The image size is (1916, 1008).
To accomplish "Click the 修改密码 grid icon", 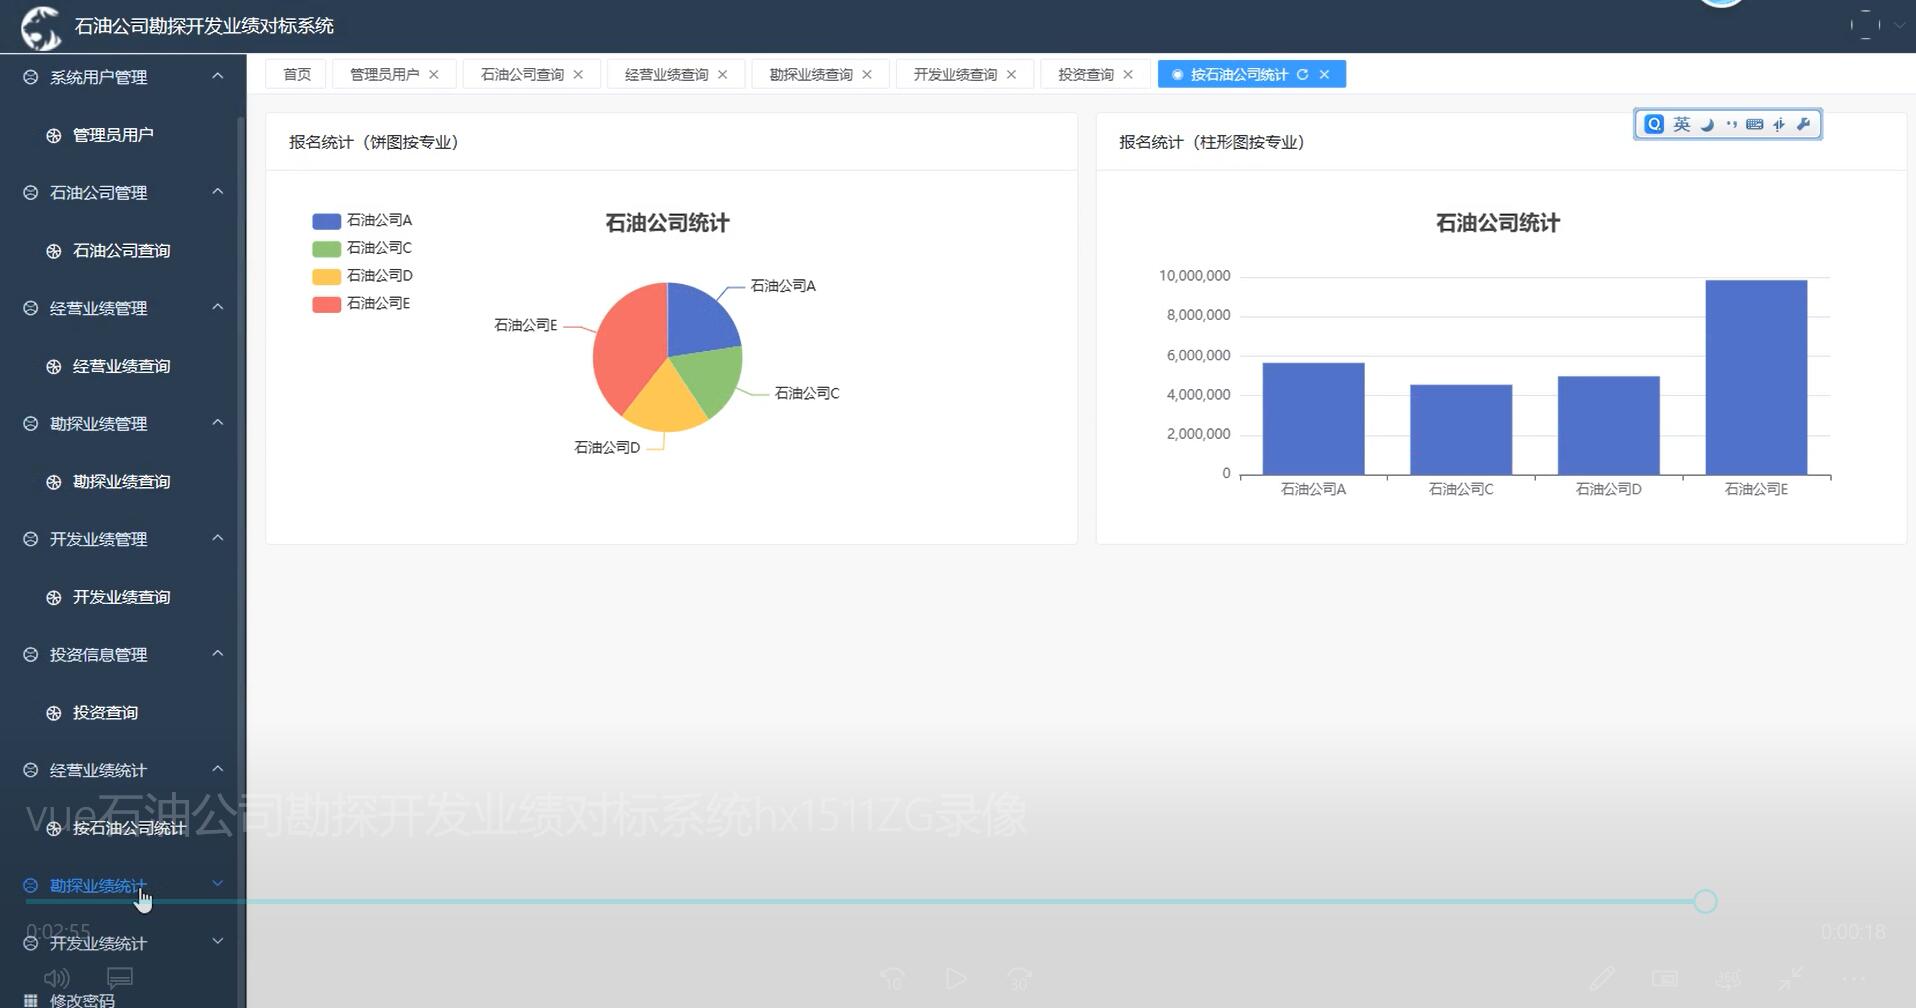I will click(31, 1000).
